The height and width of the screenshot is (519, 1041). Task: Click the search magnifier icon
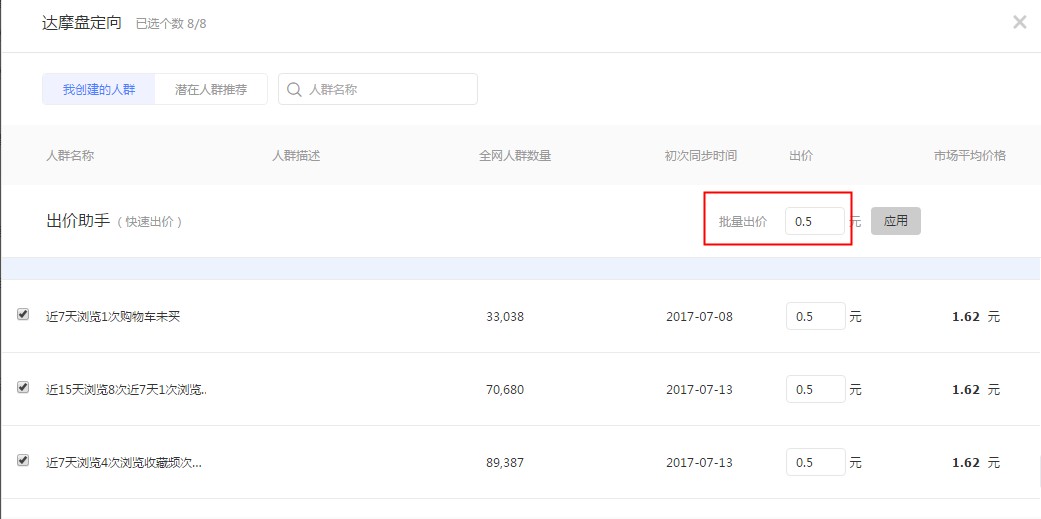point(294,89)
